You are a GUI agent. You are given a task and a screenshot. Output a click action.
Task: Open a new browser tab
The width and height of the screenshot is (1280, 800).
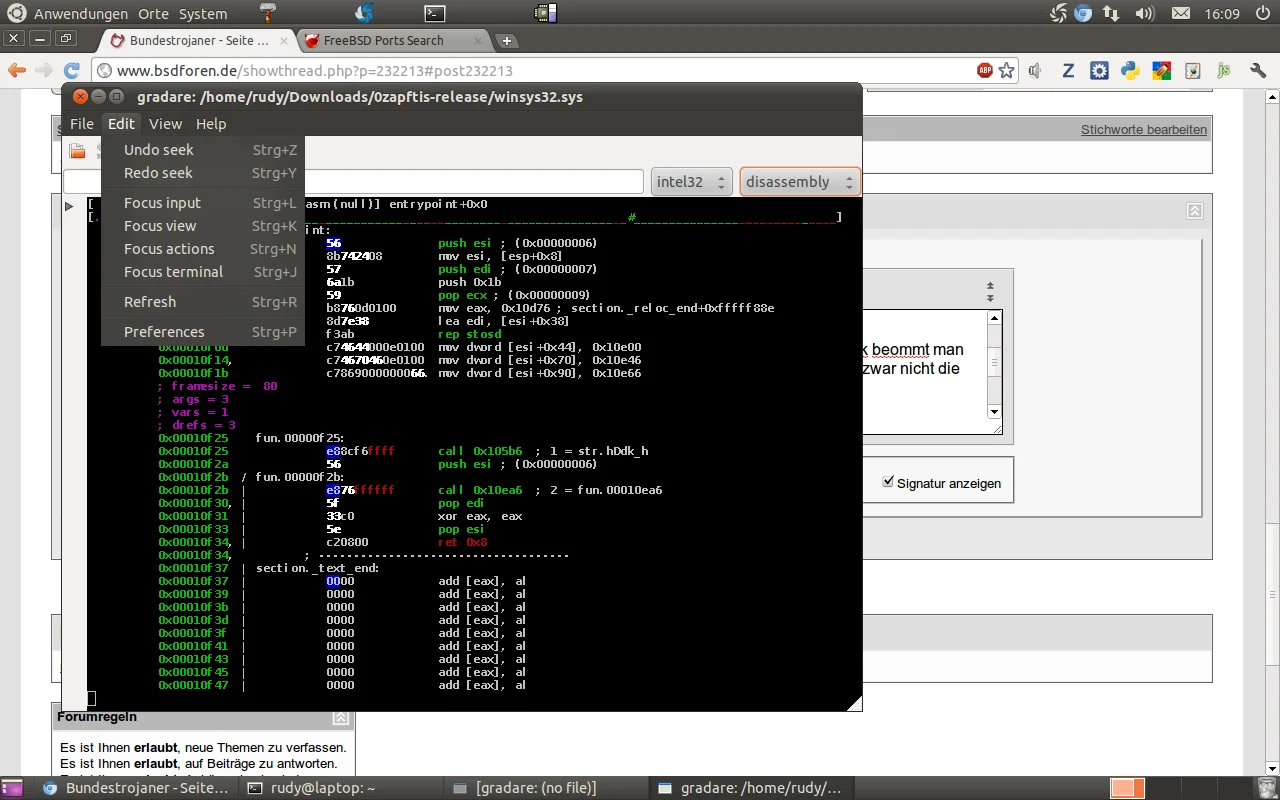[x=507, y=41]
